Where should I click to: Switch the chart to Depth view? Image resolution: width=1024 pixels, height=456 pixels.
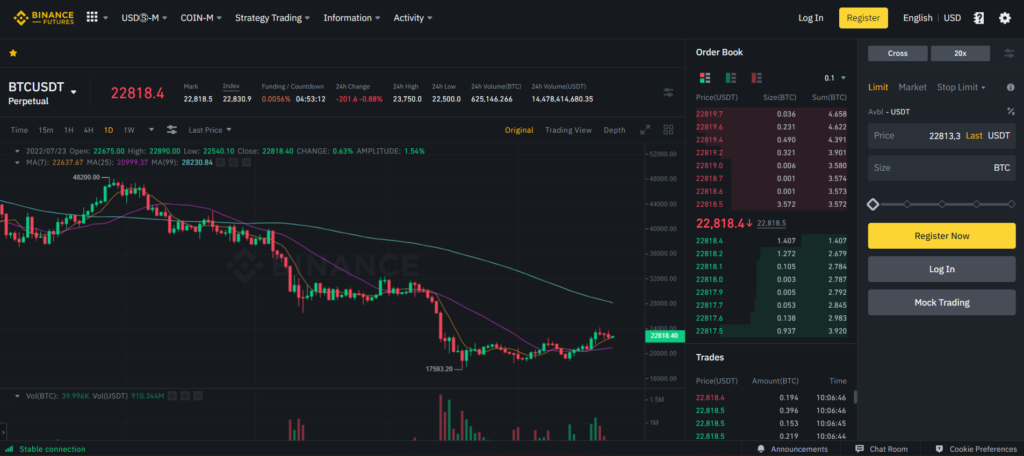(x=614, y=130)
